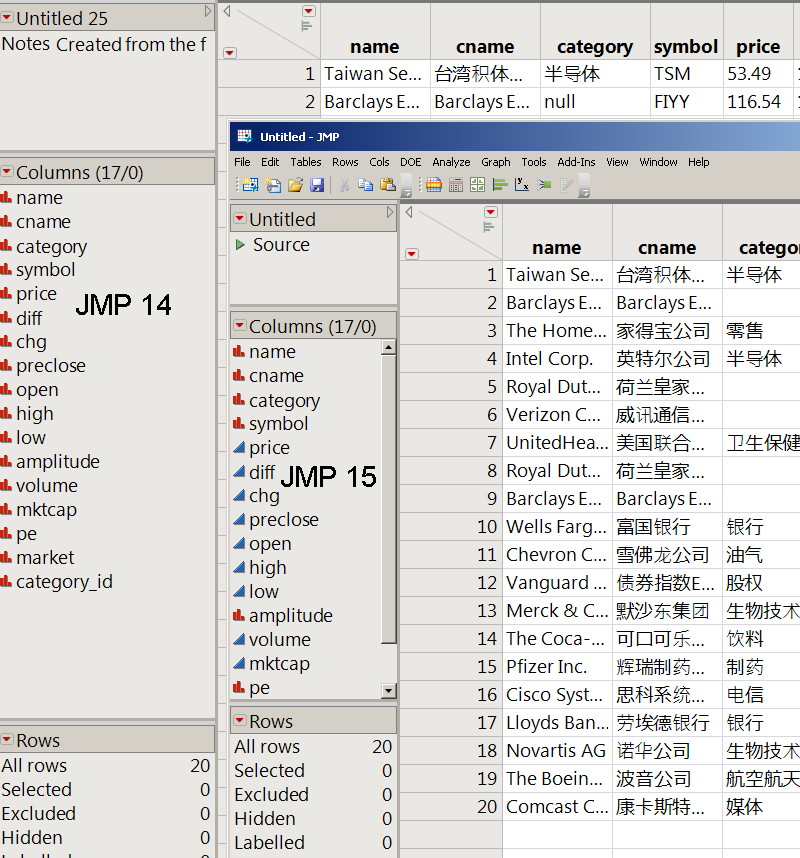The width and height of the screenshot is (800, 858).
Task: Select amplitude column in JMP 15 columns list
Action: (x=290, y=616)
